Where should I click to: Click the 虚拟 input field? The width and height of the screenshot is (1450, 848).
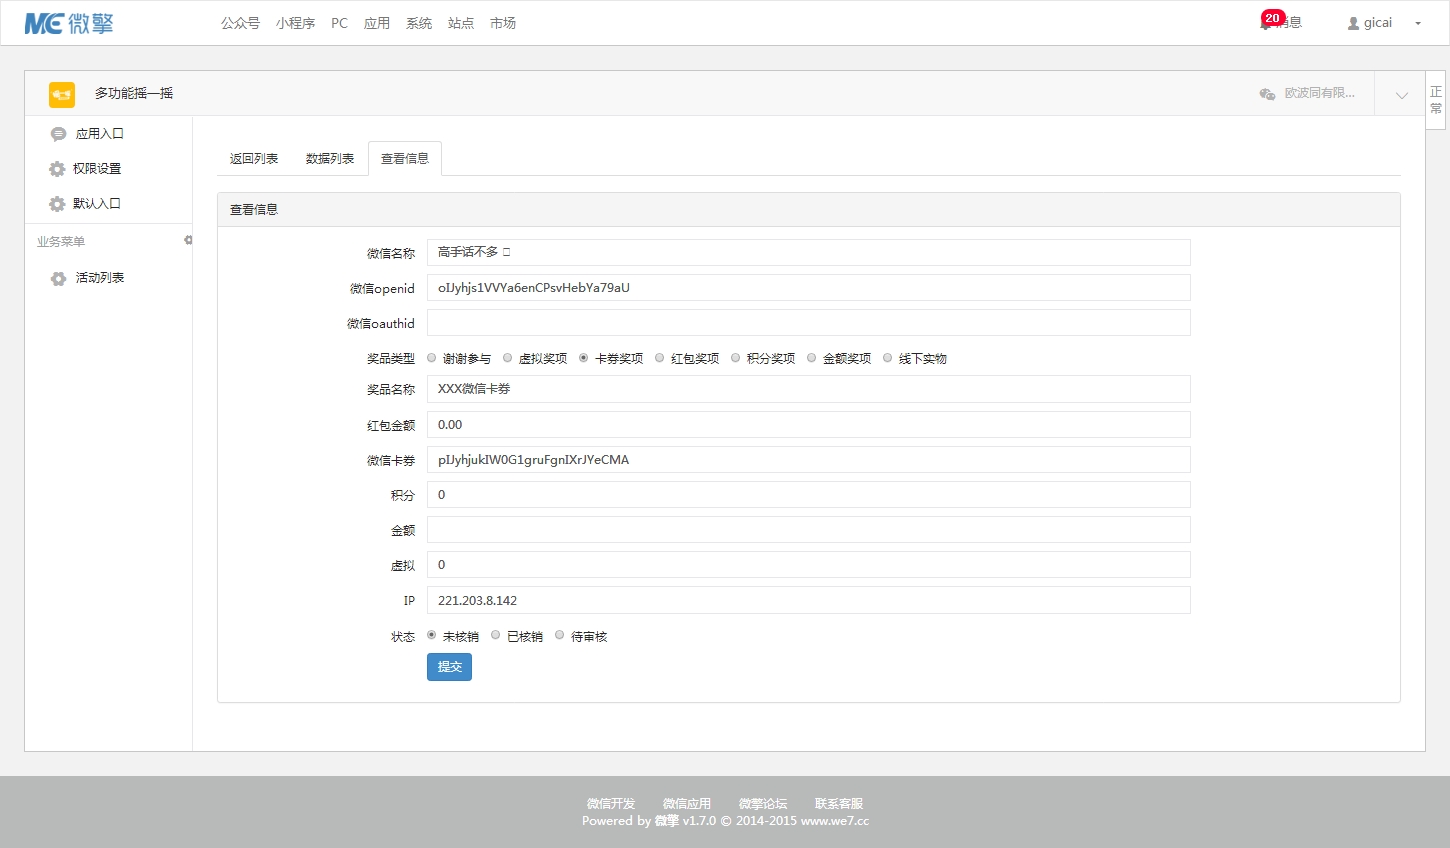coord(809,565)
